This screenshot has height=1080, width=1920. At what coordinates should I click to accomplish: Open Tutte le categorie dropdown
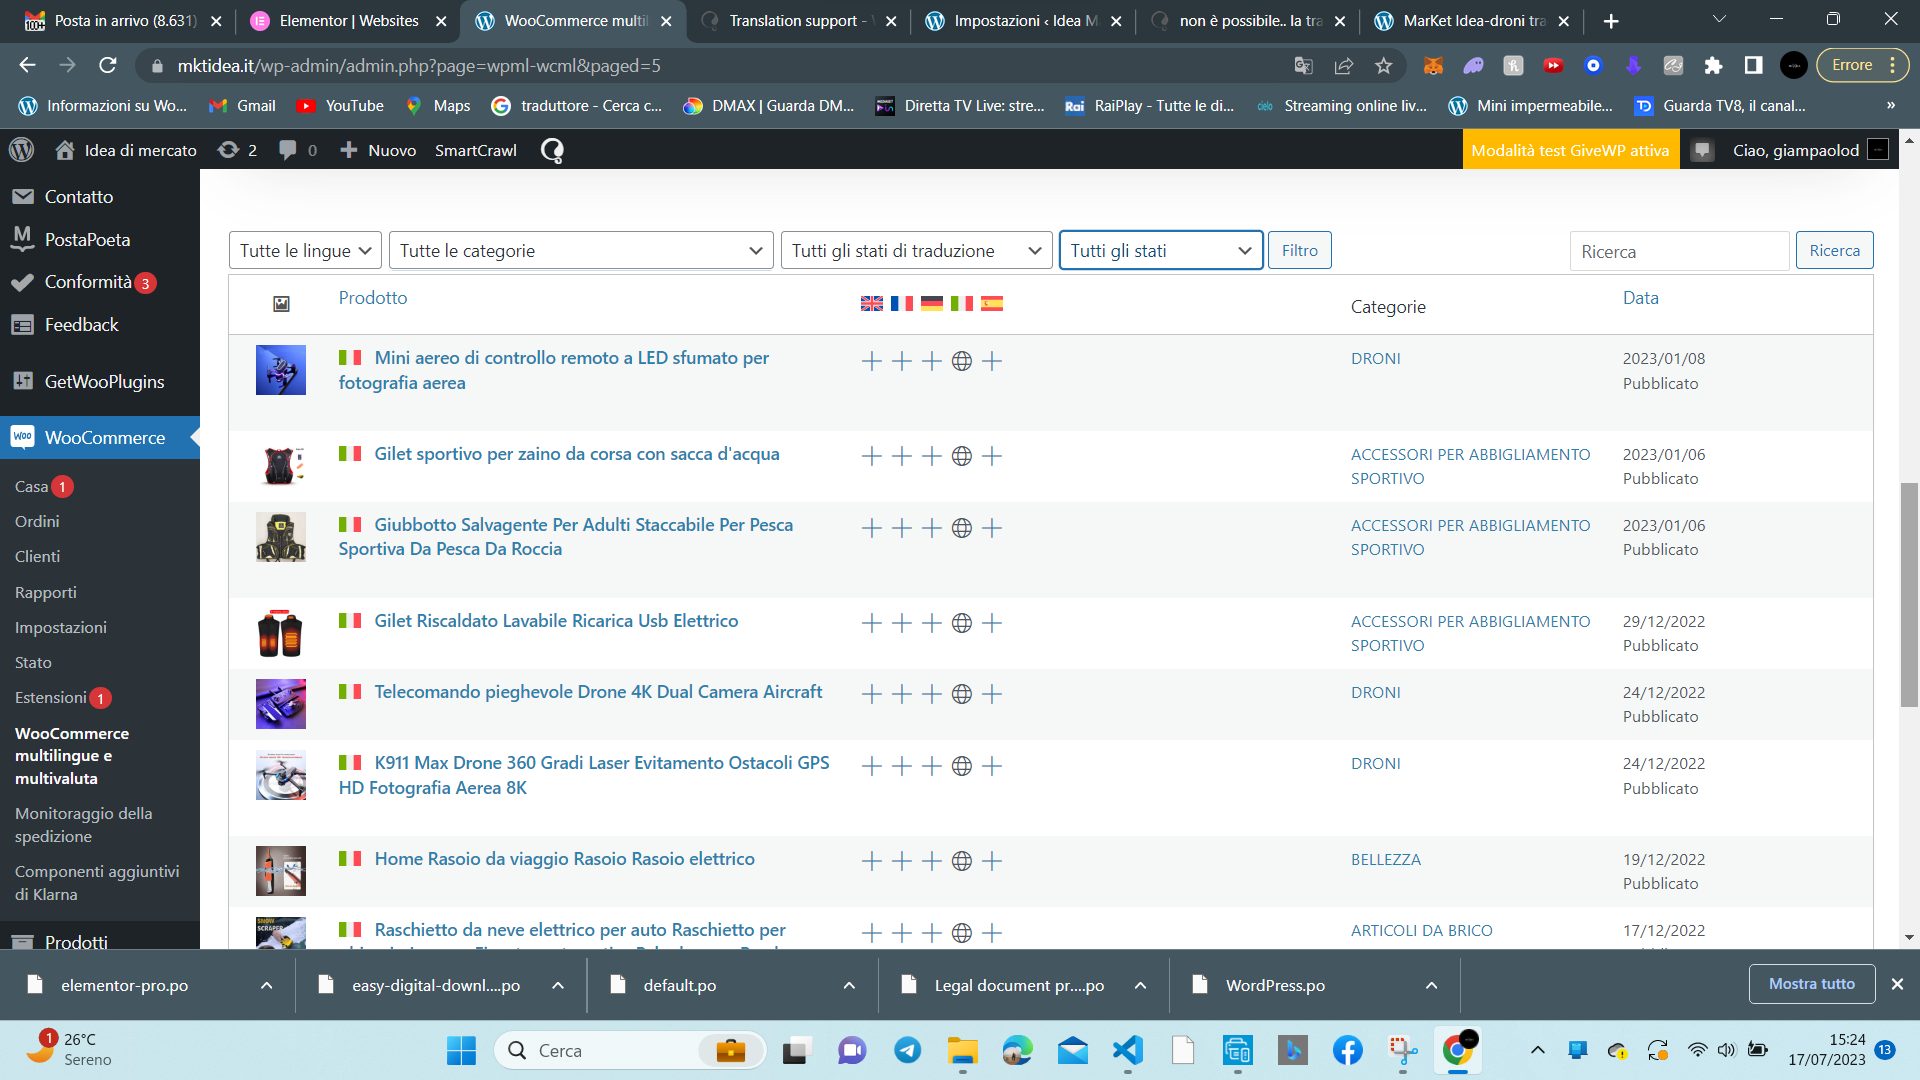click(x=581, y=250)
